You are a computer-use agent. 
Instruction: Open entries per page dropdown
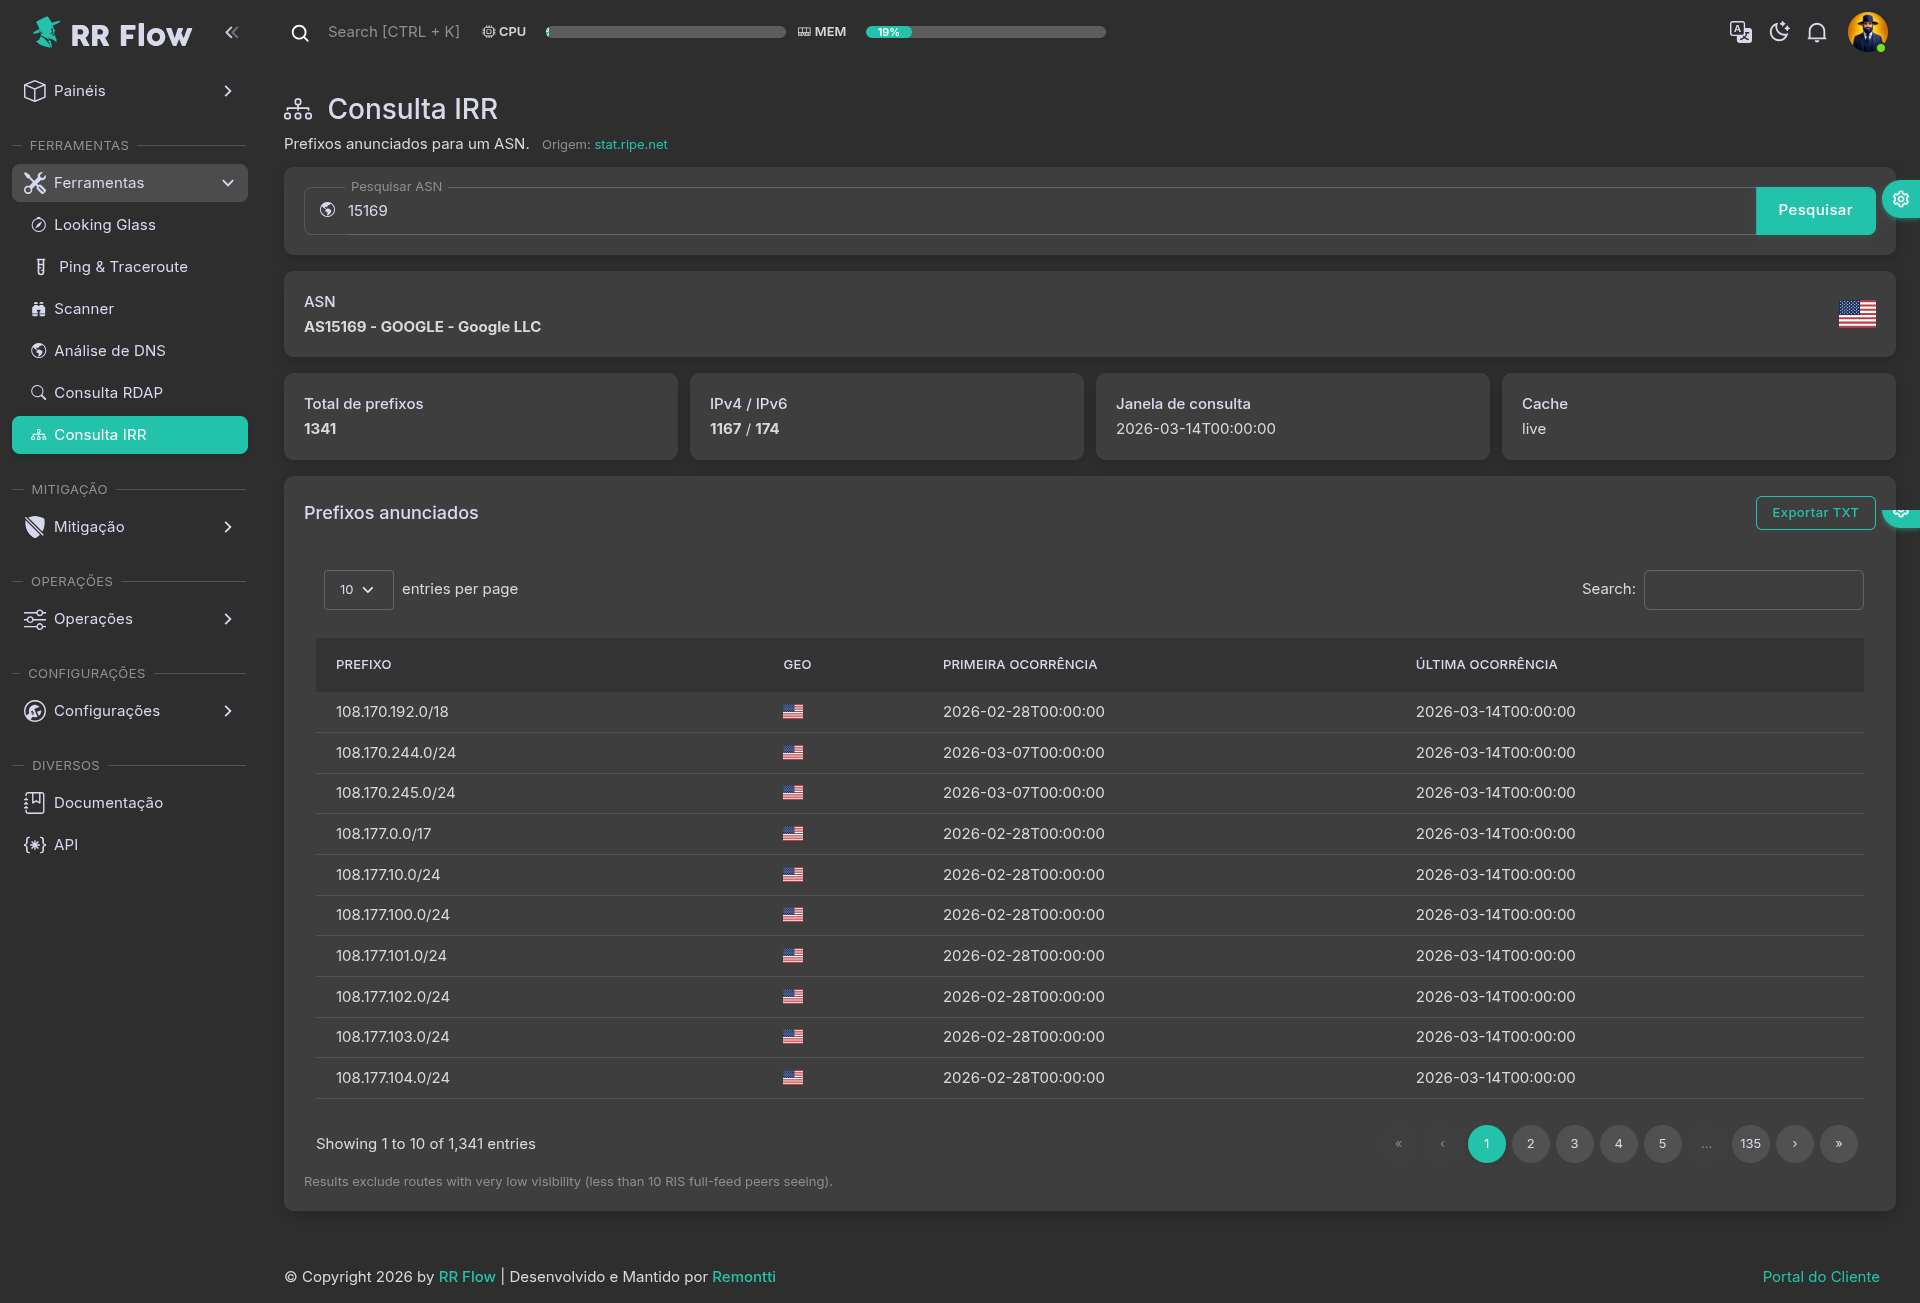click(358, 590)
